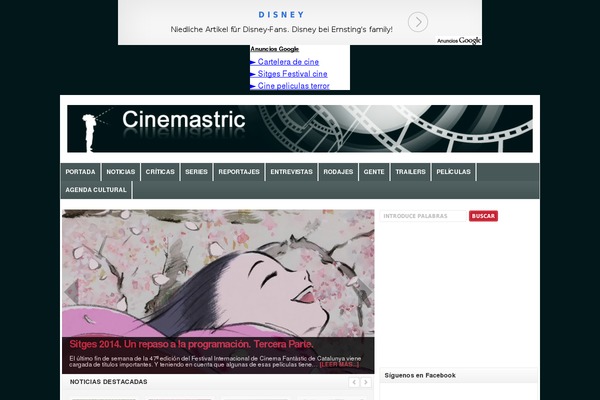Click the Cinemastric header banner logo
Image resolution: width=600 pixels, height=400 pixels.
point(300,129)
